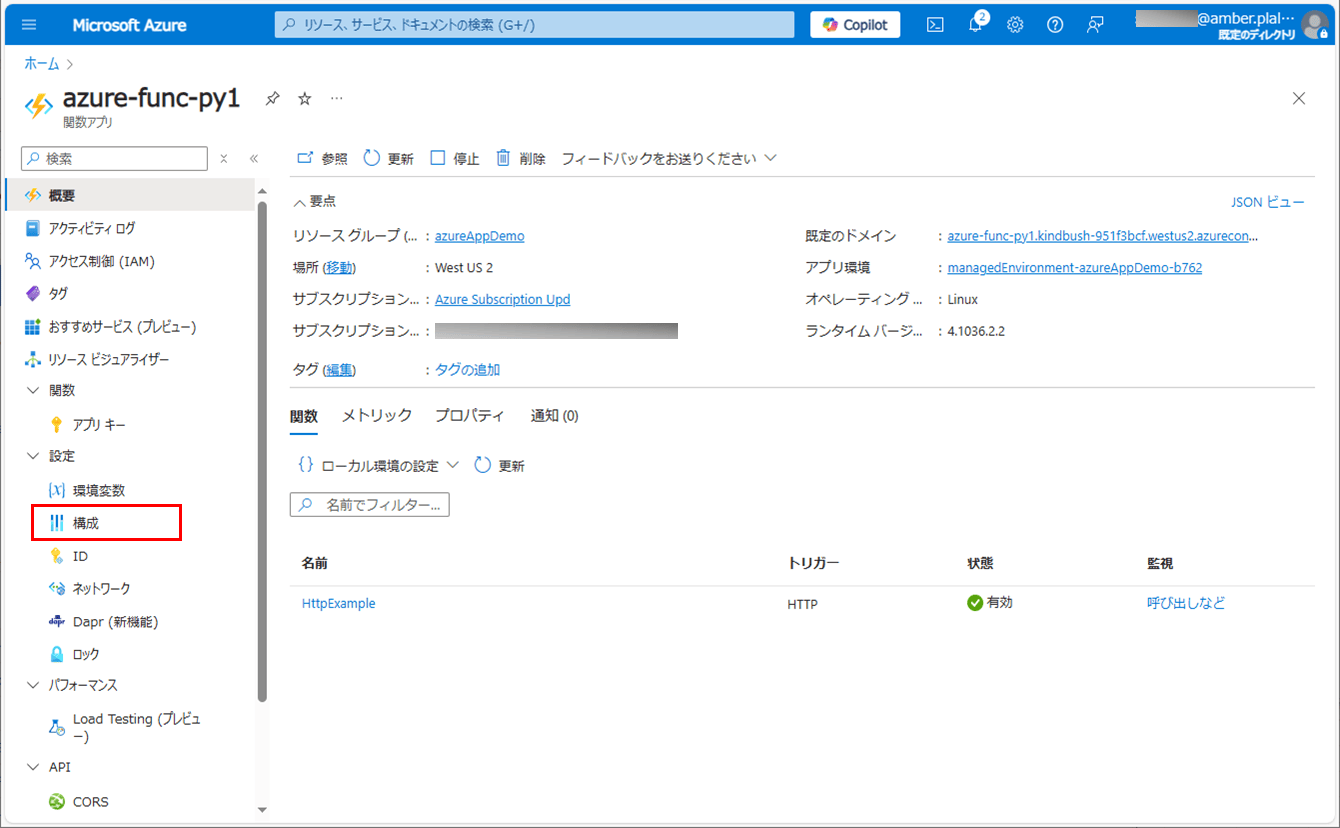Collapse the 関数 sidebar group
The width and height of the screenshot is (1340, 828).
pos(33,390)
